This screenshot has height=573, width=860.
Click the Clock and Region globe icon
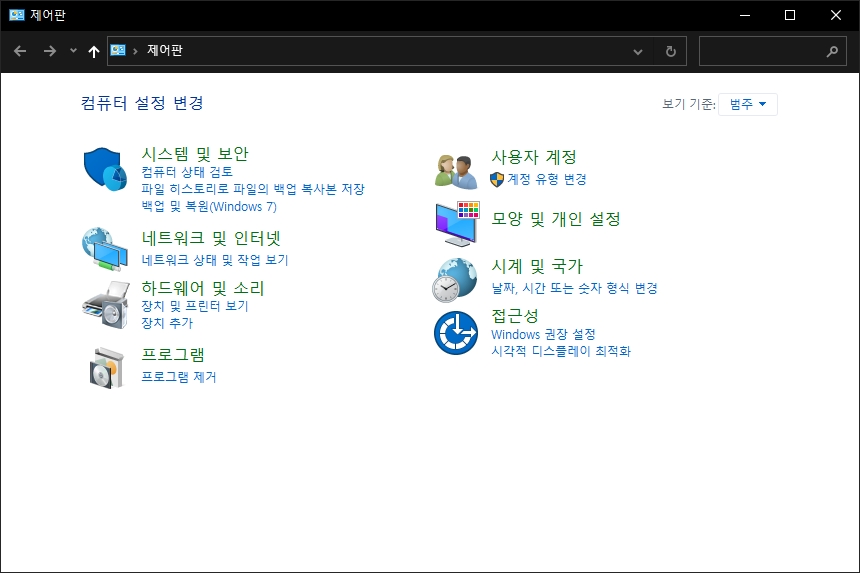click(x=455, y=280)
